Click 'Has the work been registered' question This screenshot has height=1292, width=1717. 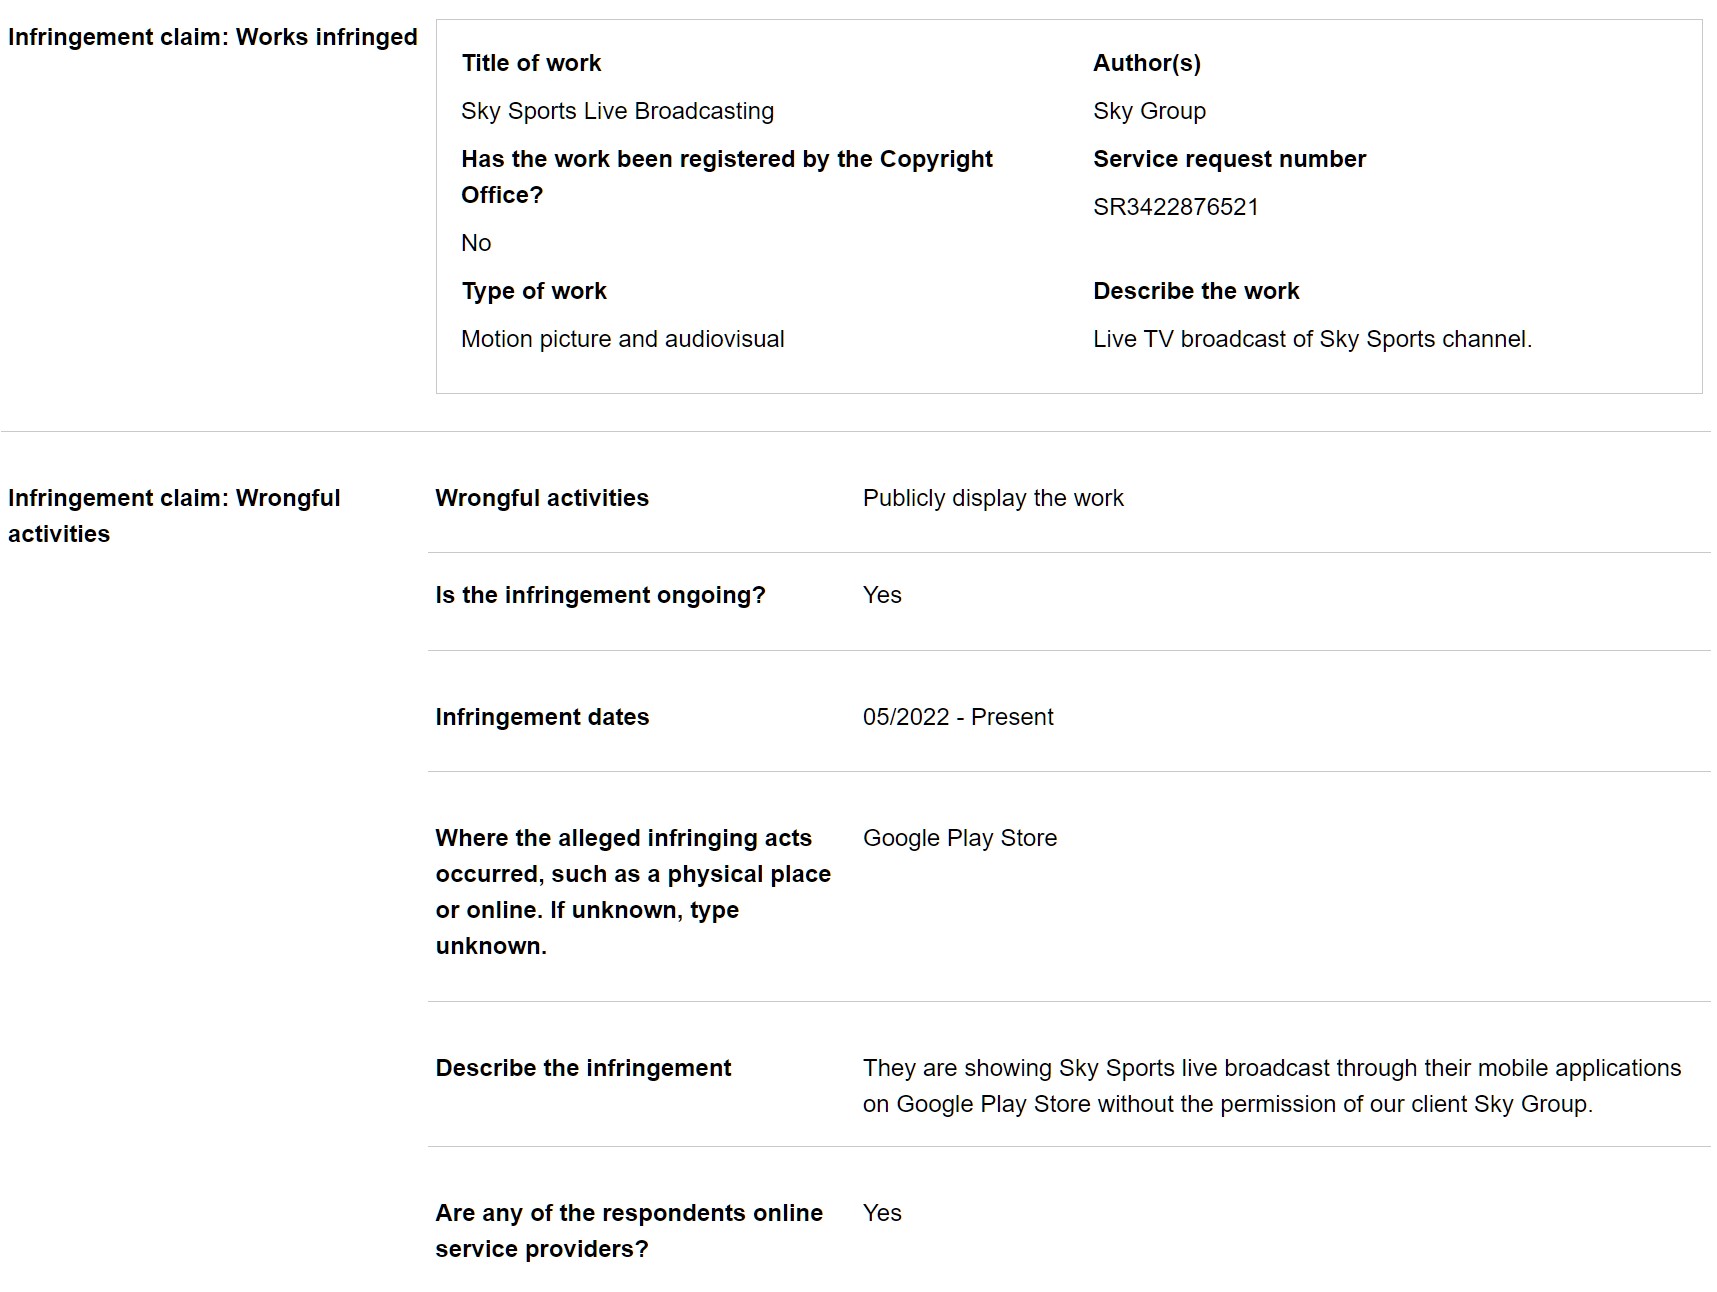(x=727, y=177)
